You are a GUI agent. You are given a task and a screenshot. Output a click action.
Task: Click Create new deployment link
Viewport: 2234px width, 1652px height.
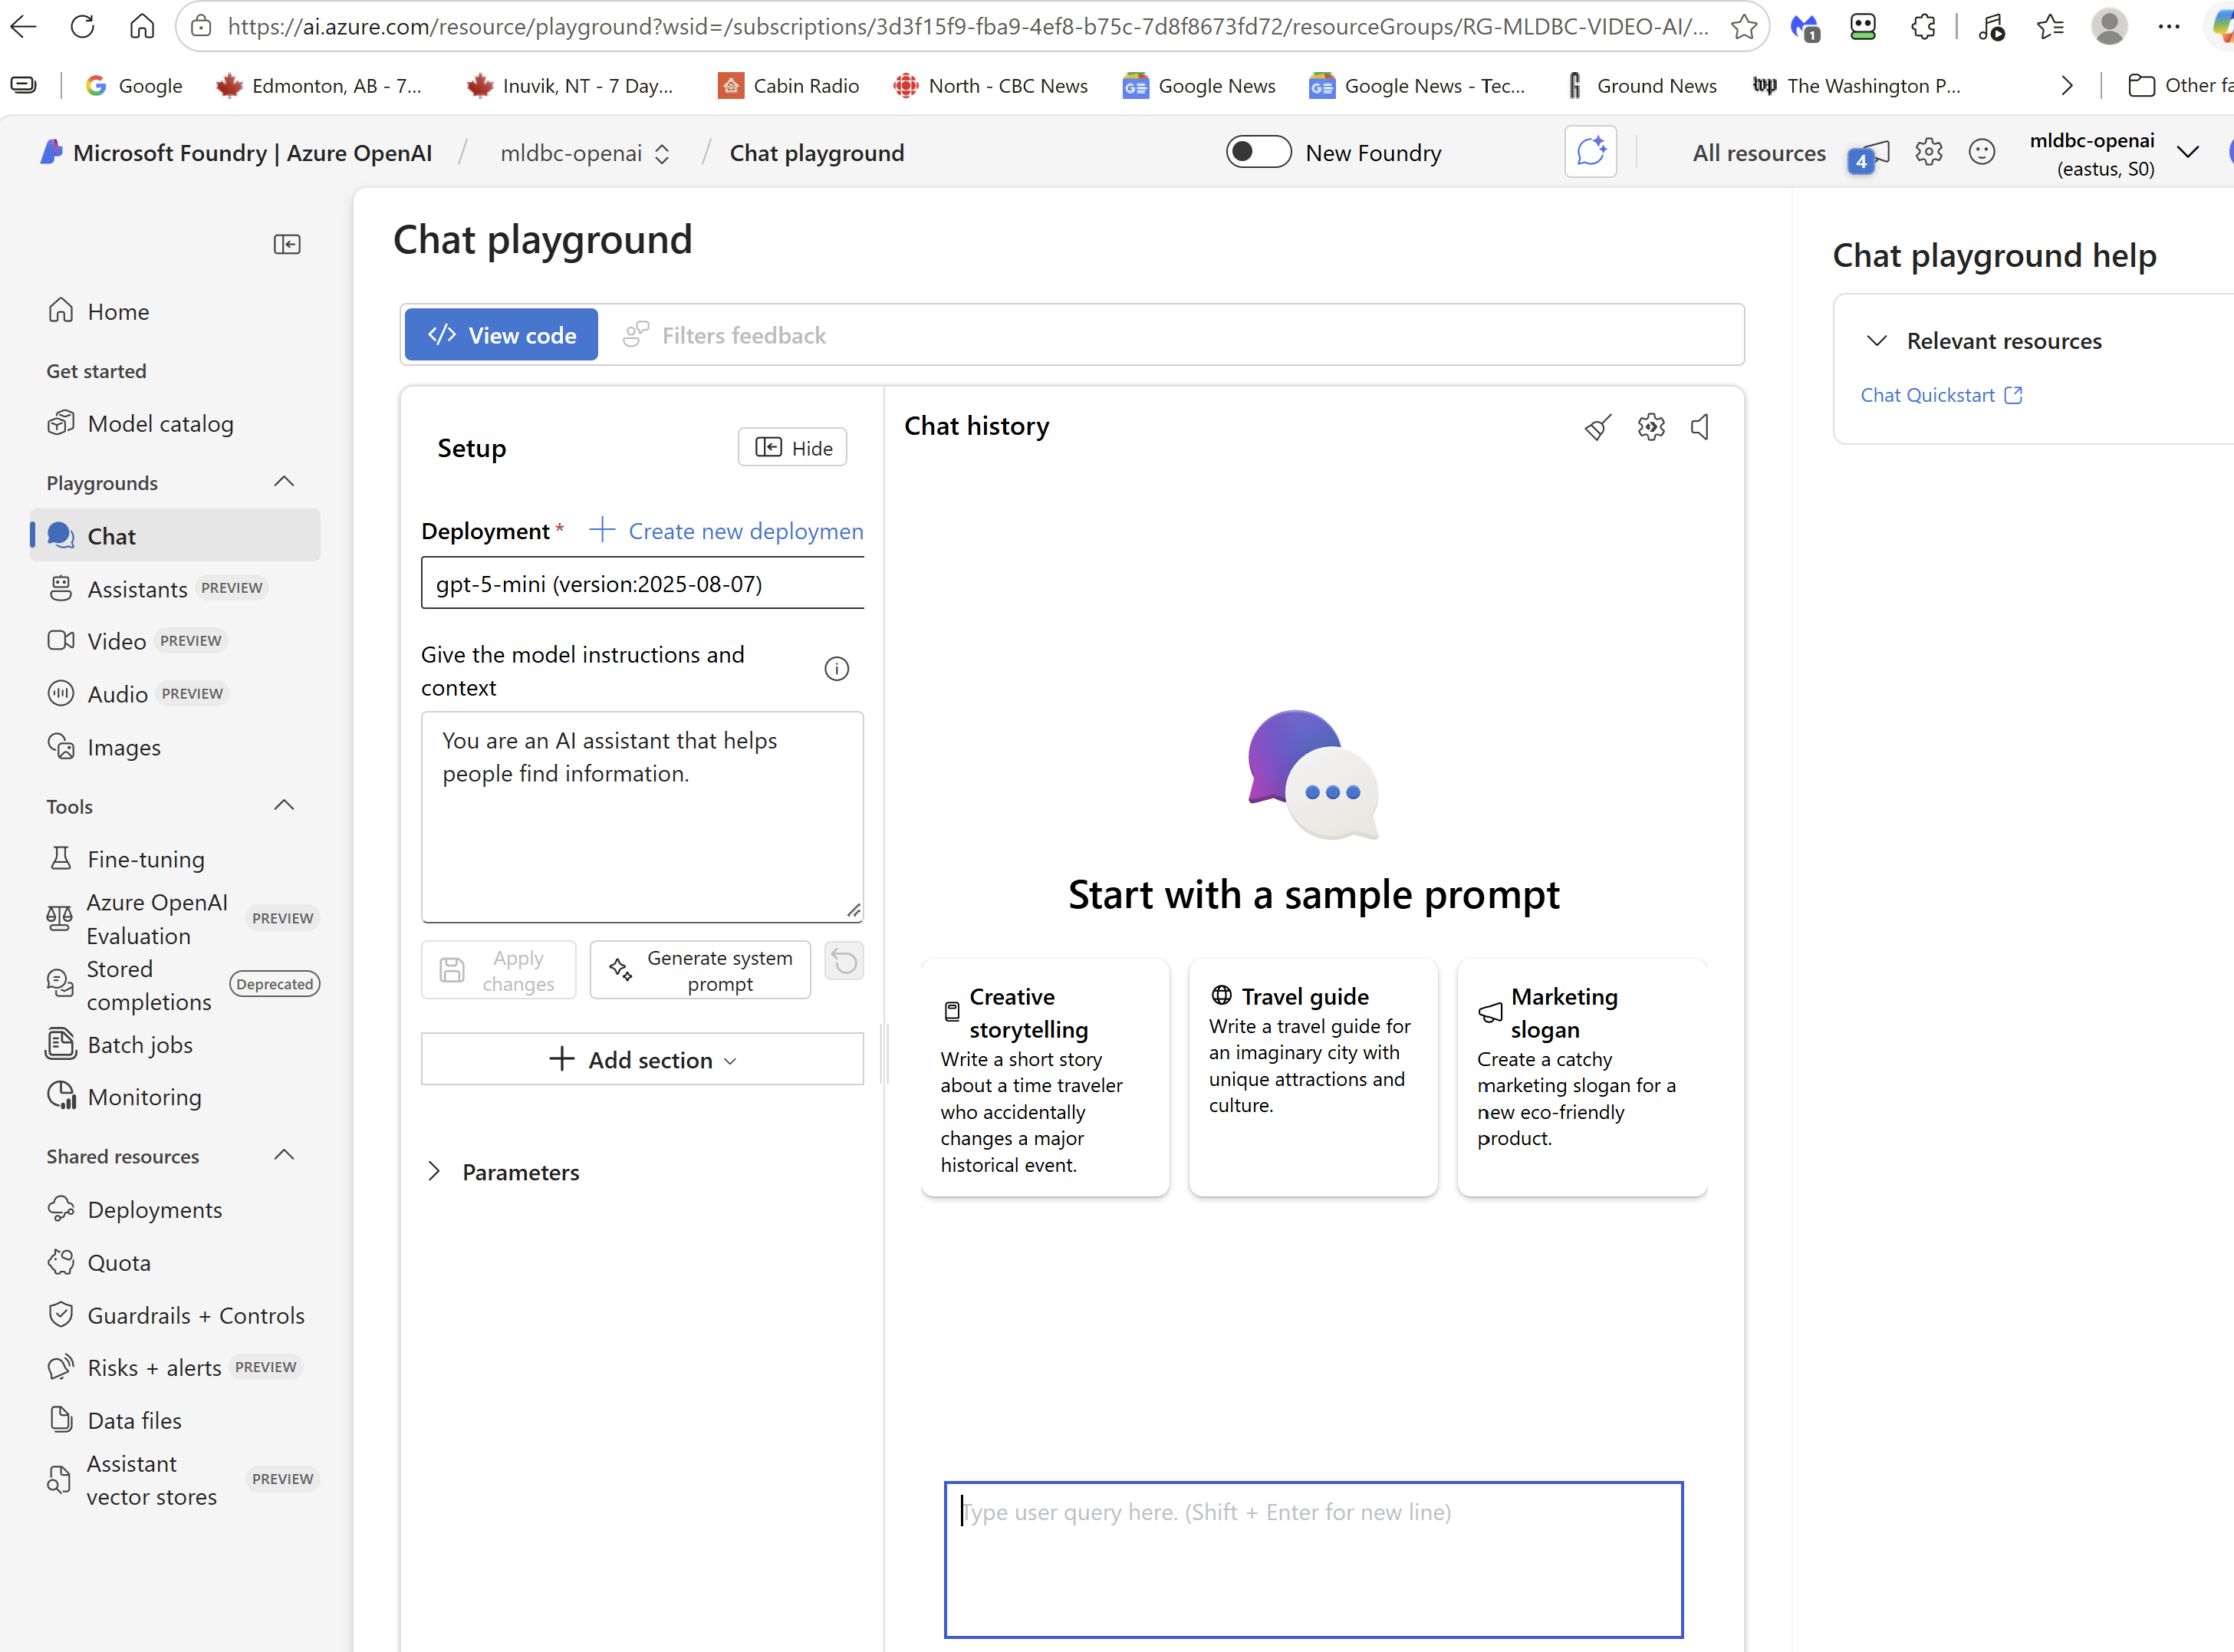point(727,531)
